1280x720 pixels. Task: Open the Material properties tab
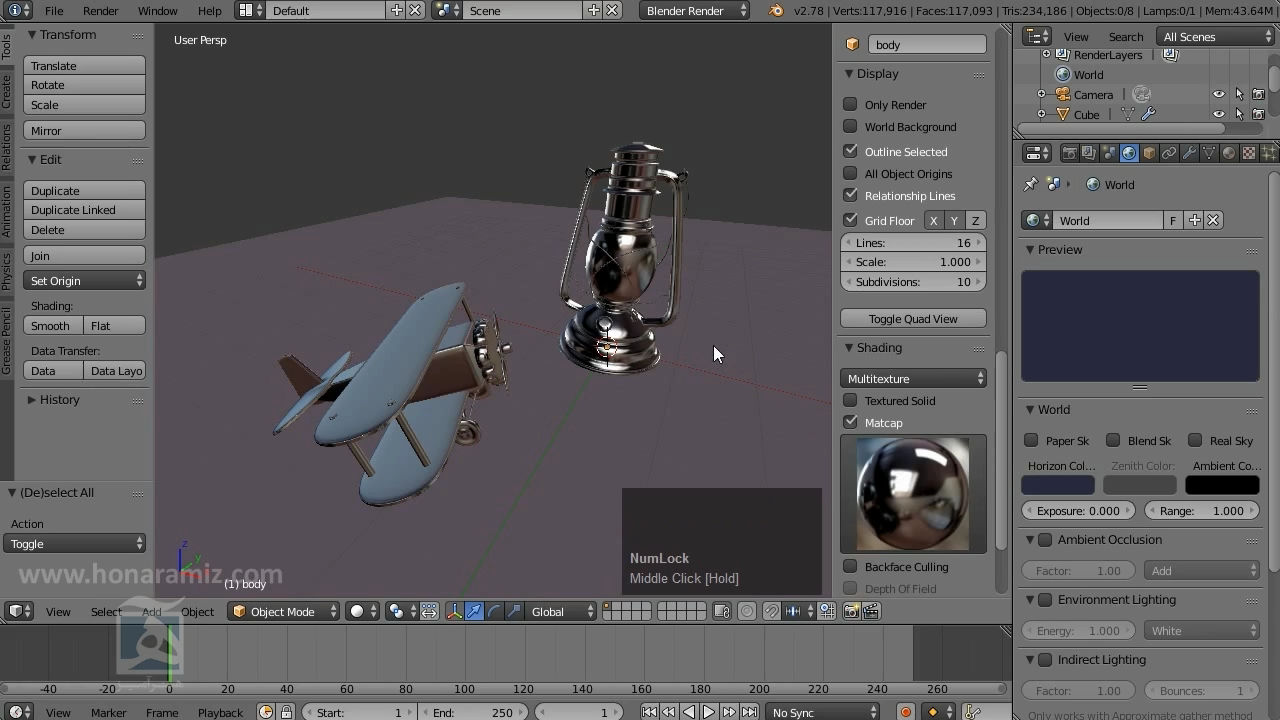coord(1229,153)
